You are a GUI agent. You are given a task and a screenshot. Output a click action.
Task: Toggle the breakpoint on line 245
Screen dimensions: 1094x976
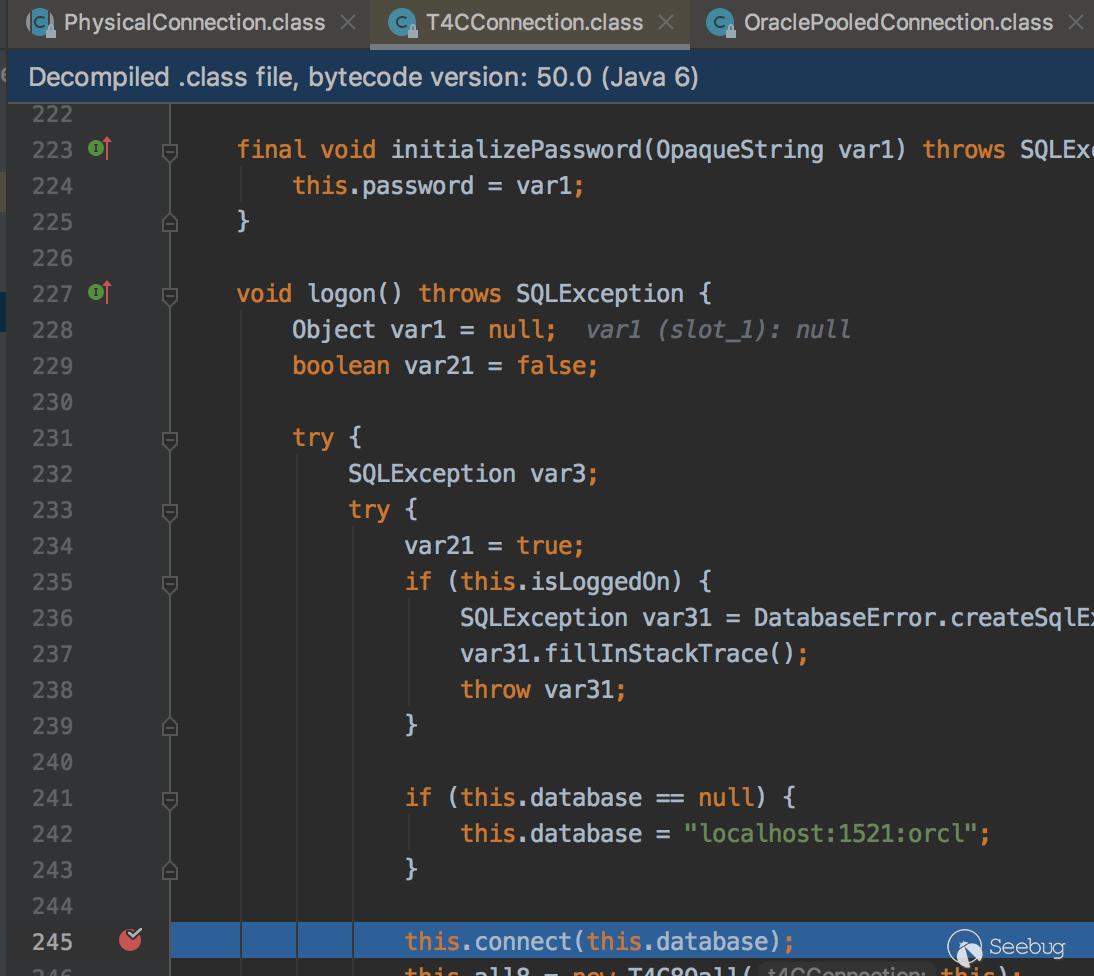[131, 940]
